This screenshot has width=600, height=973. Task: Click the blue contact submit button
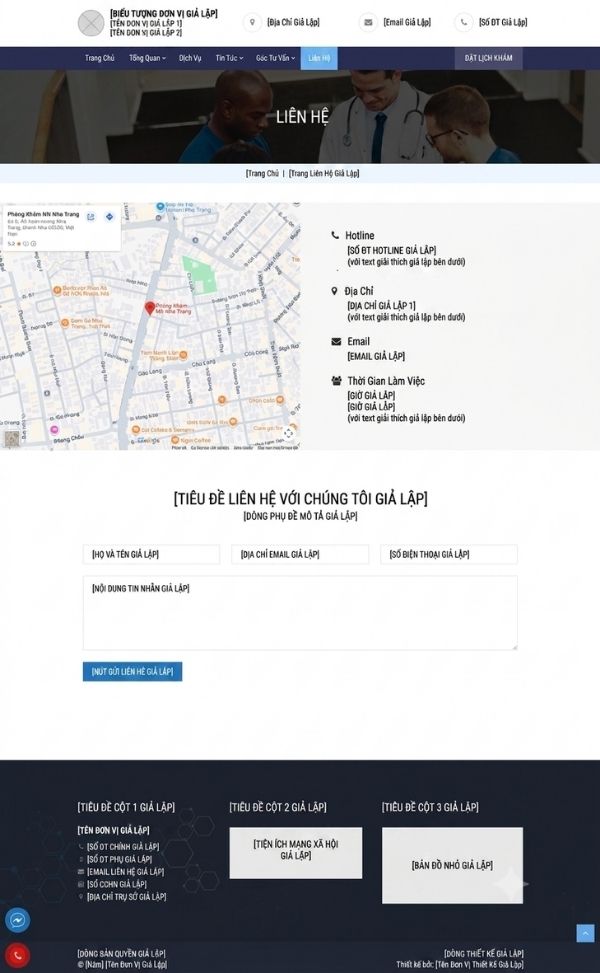pos(132,671)
